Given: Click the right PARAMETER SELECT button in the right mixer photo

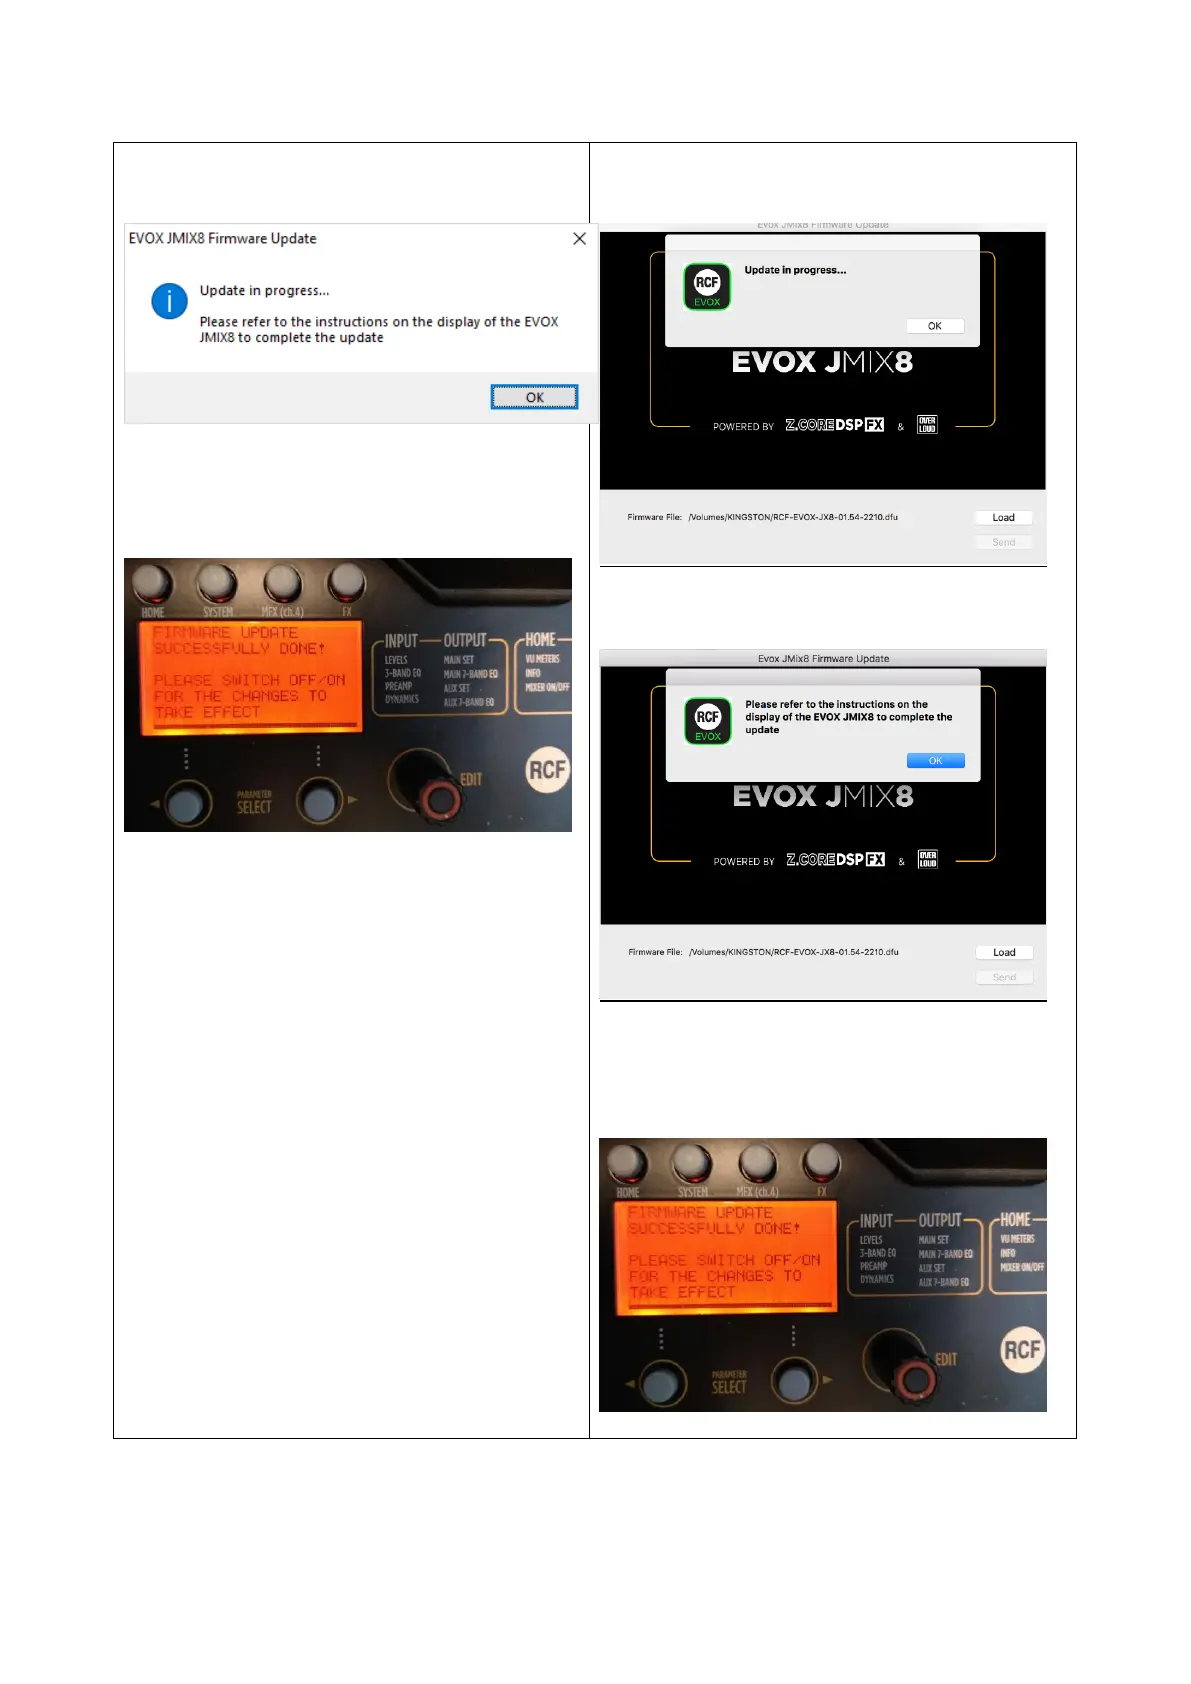Looking at the screenshot, I should [x=795, y=1382].
